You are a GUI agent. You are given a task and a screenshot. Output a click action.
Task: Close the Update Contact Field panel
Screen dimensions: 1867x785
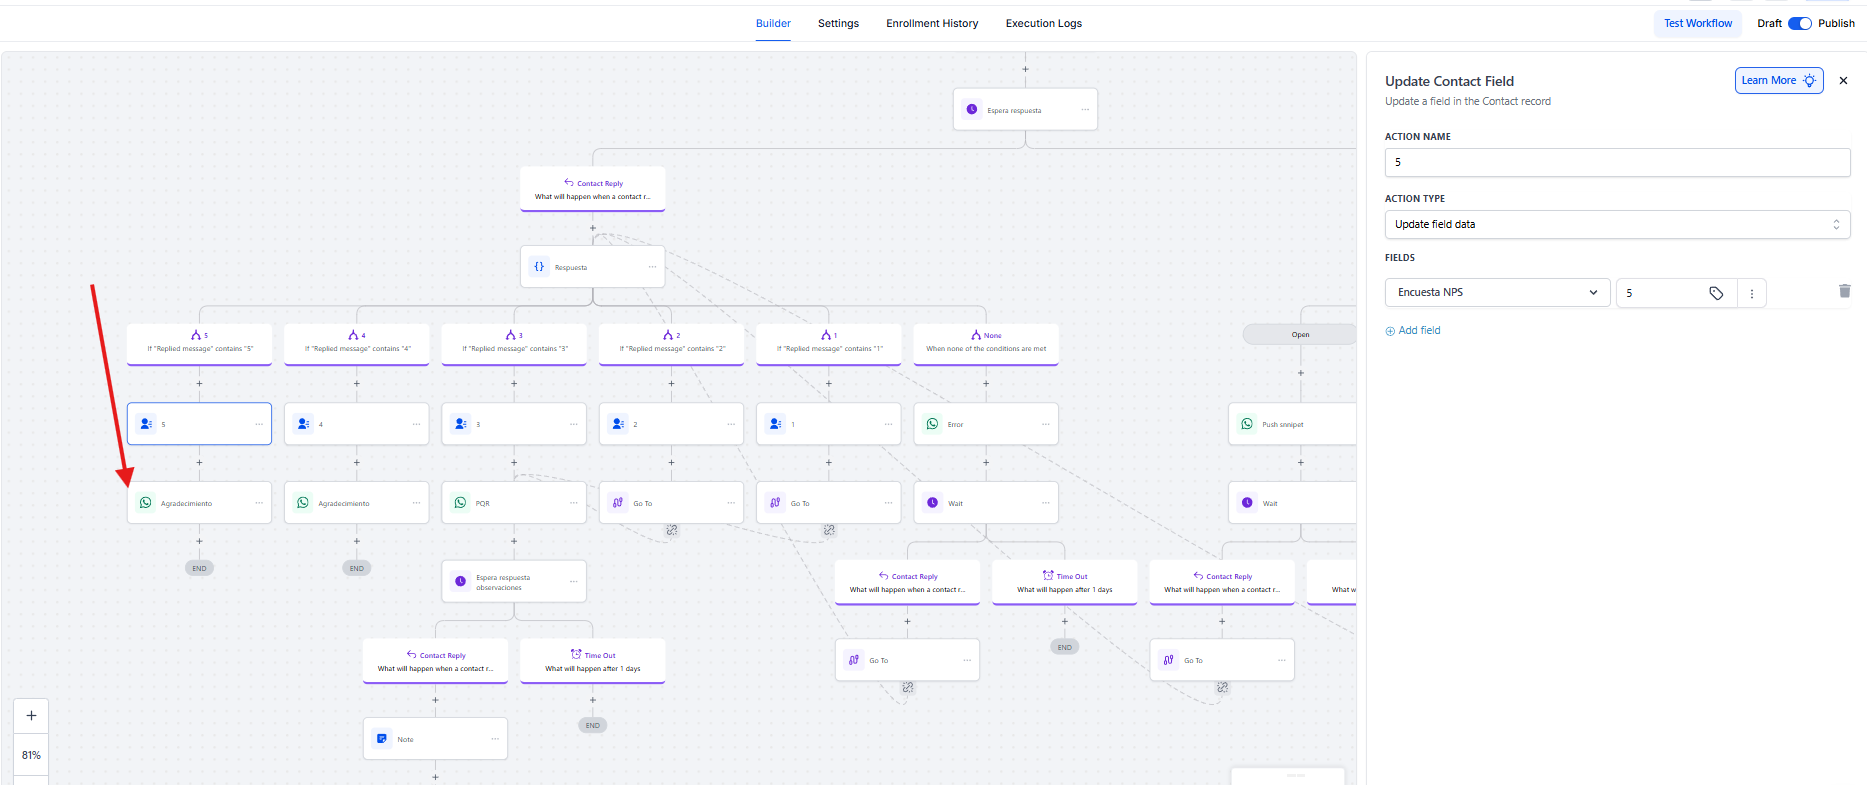coord(1843,81)
